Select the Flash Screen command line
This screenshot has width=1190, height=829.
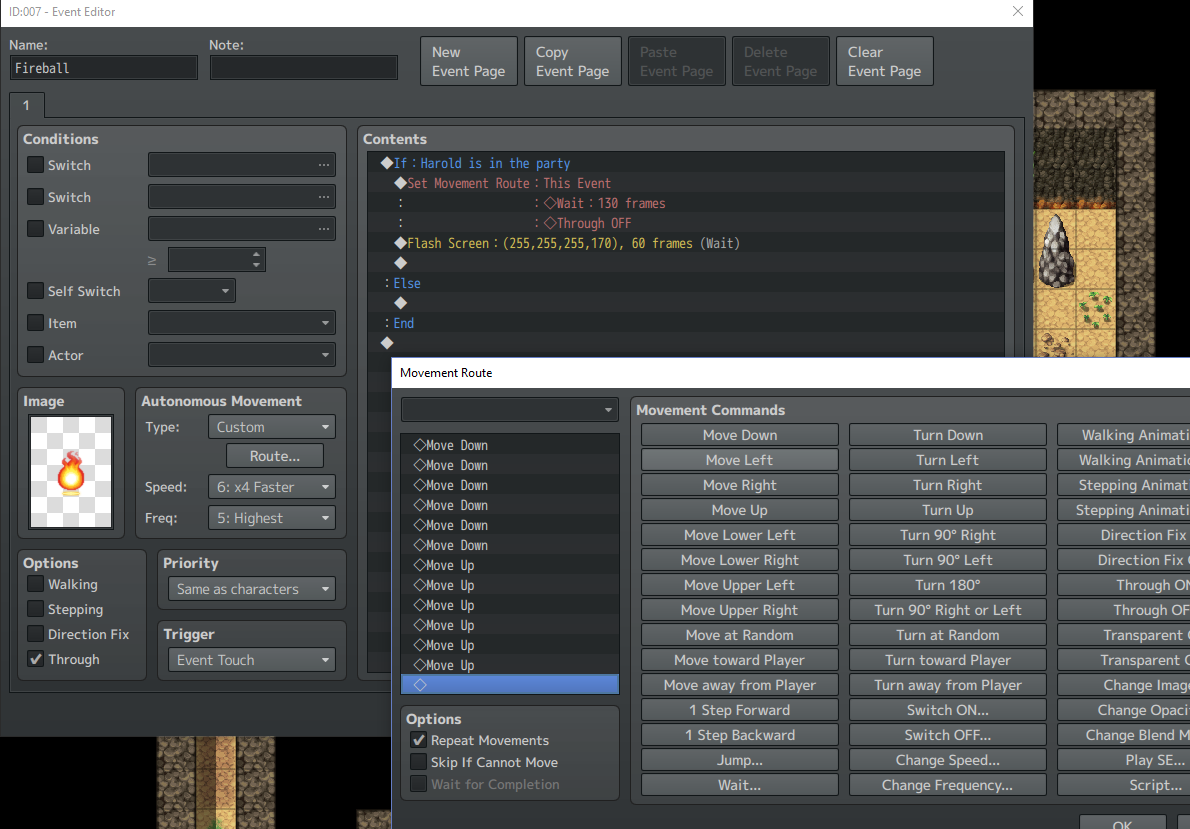tap(686, 243)
